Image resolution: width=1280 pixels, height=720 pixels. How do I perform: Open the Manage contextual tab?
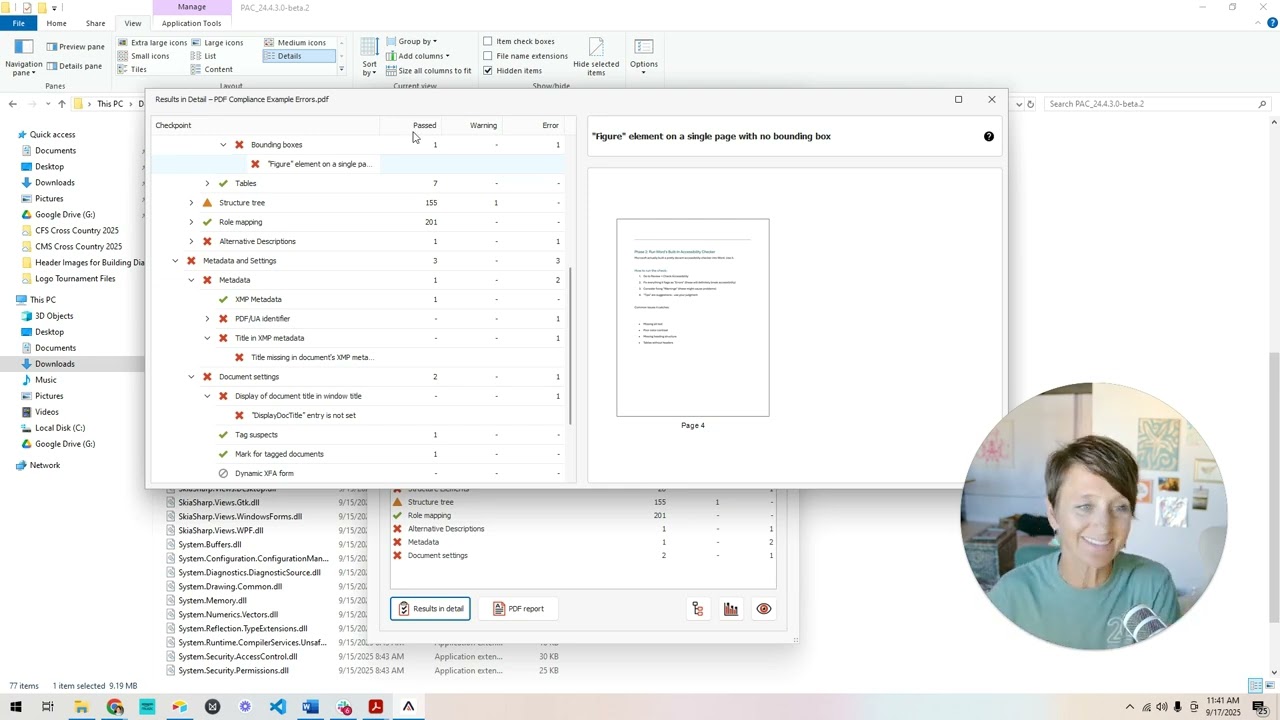click(191, 7)
